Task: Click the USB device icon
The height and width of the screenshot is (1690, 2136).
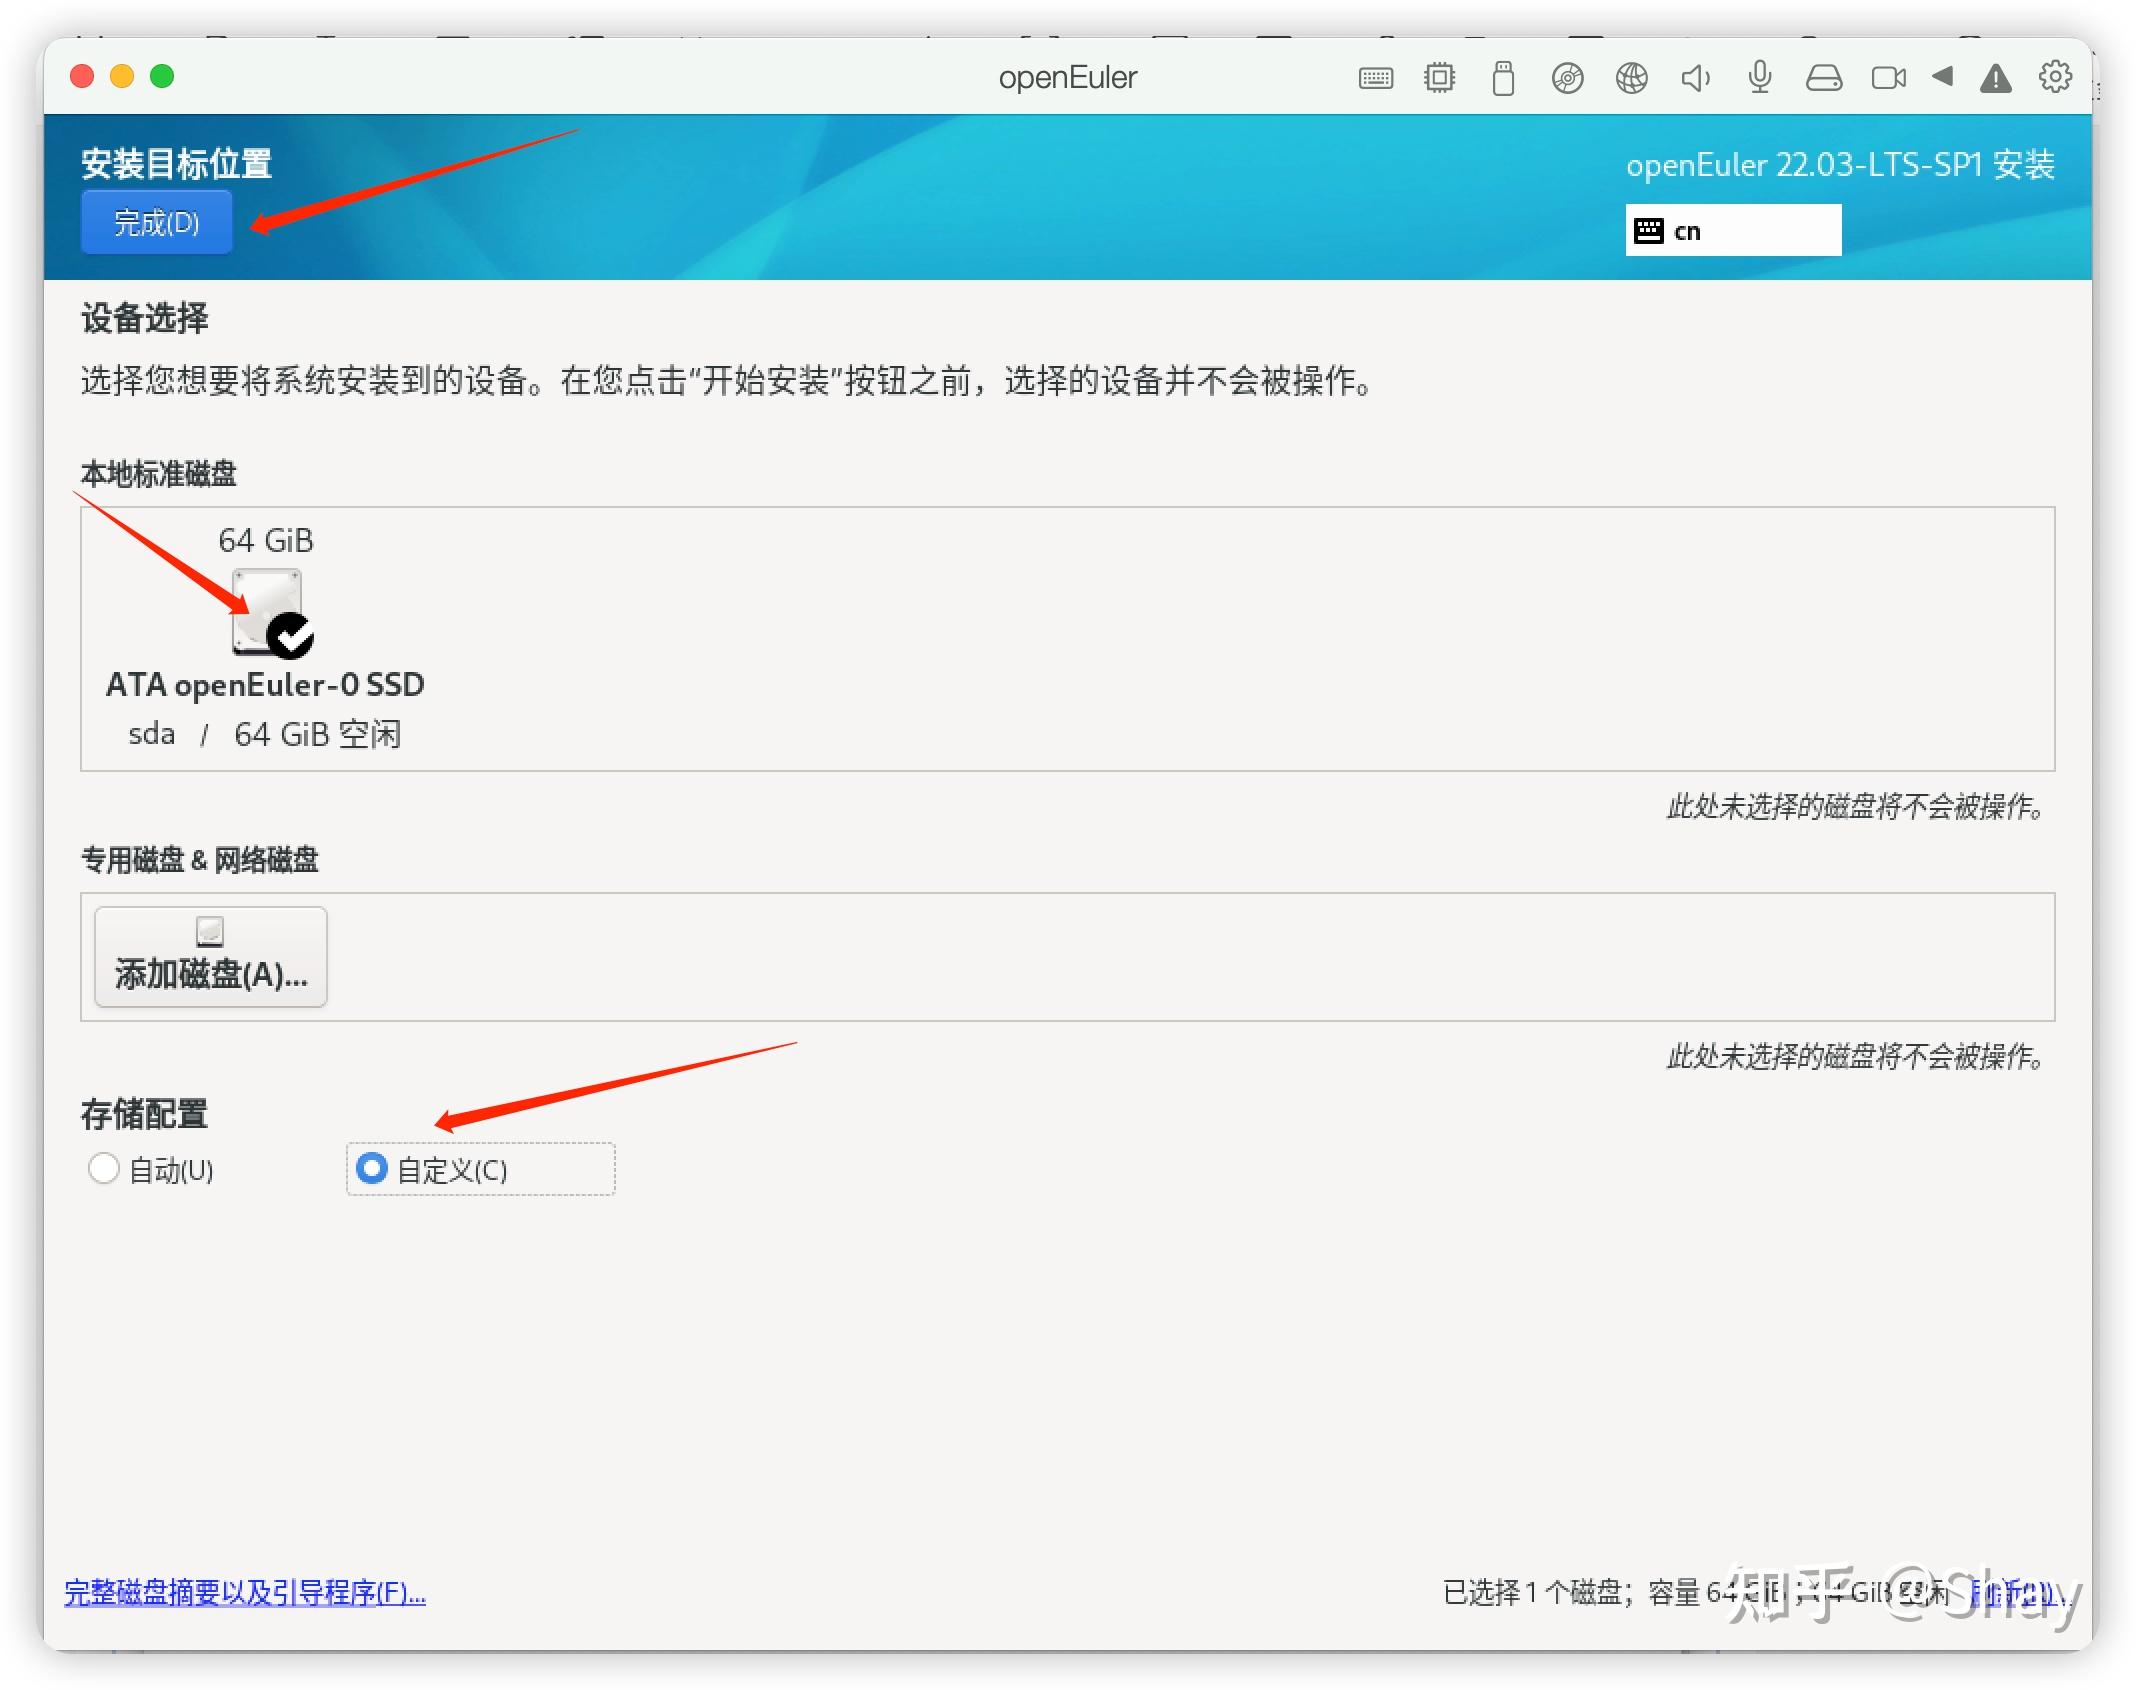Action: click(1503, 77)
